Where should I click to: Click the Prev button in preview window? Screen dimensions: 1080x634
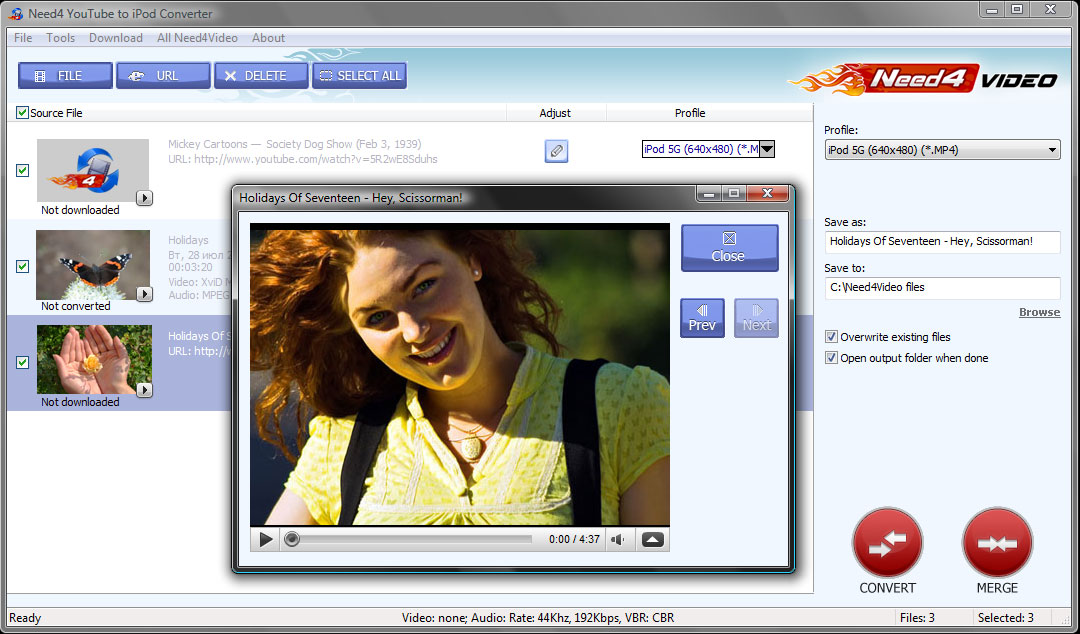[702, 318]
